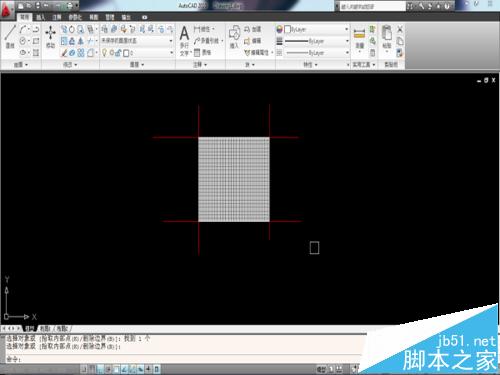Switch to the Insert (插入) ribbon tab
Viewport: 500px width, 375px height.
[41, 17]
